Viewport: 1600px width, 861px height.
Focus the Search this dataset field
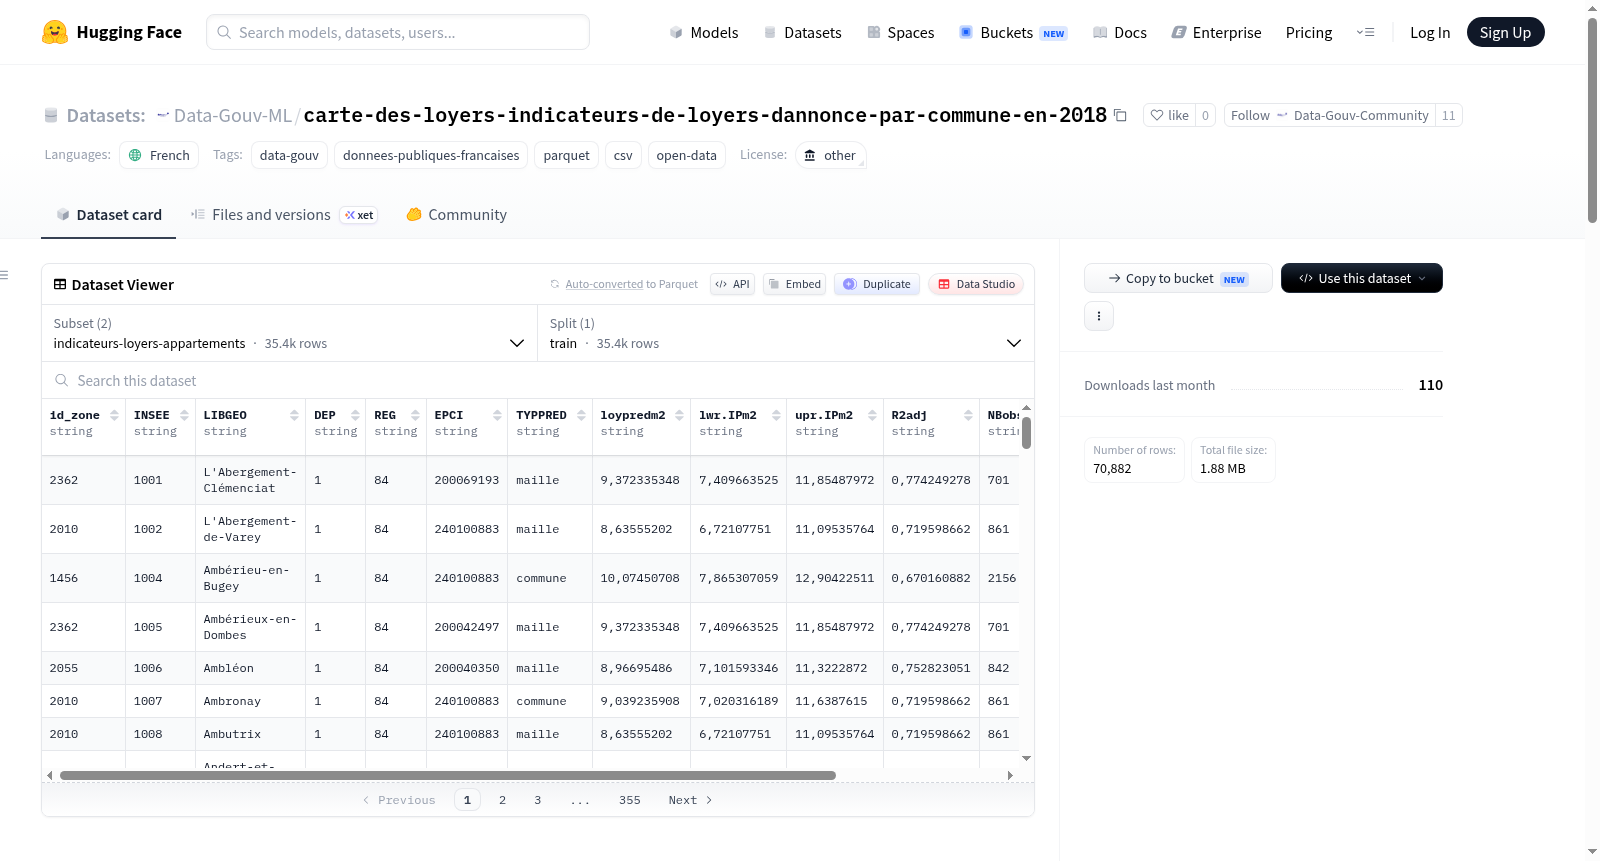(x=538, y=380)
